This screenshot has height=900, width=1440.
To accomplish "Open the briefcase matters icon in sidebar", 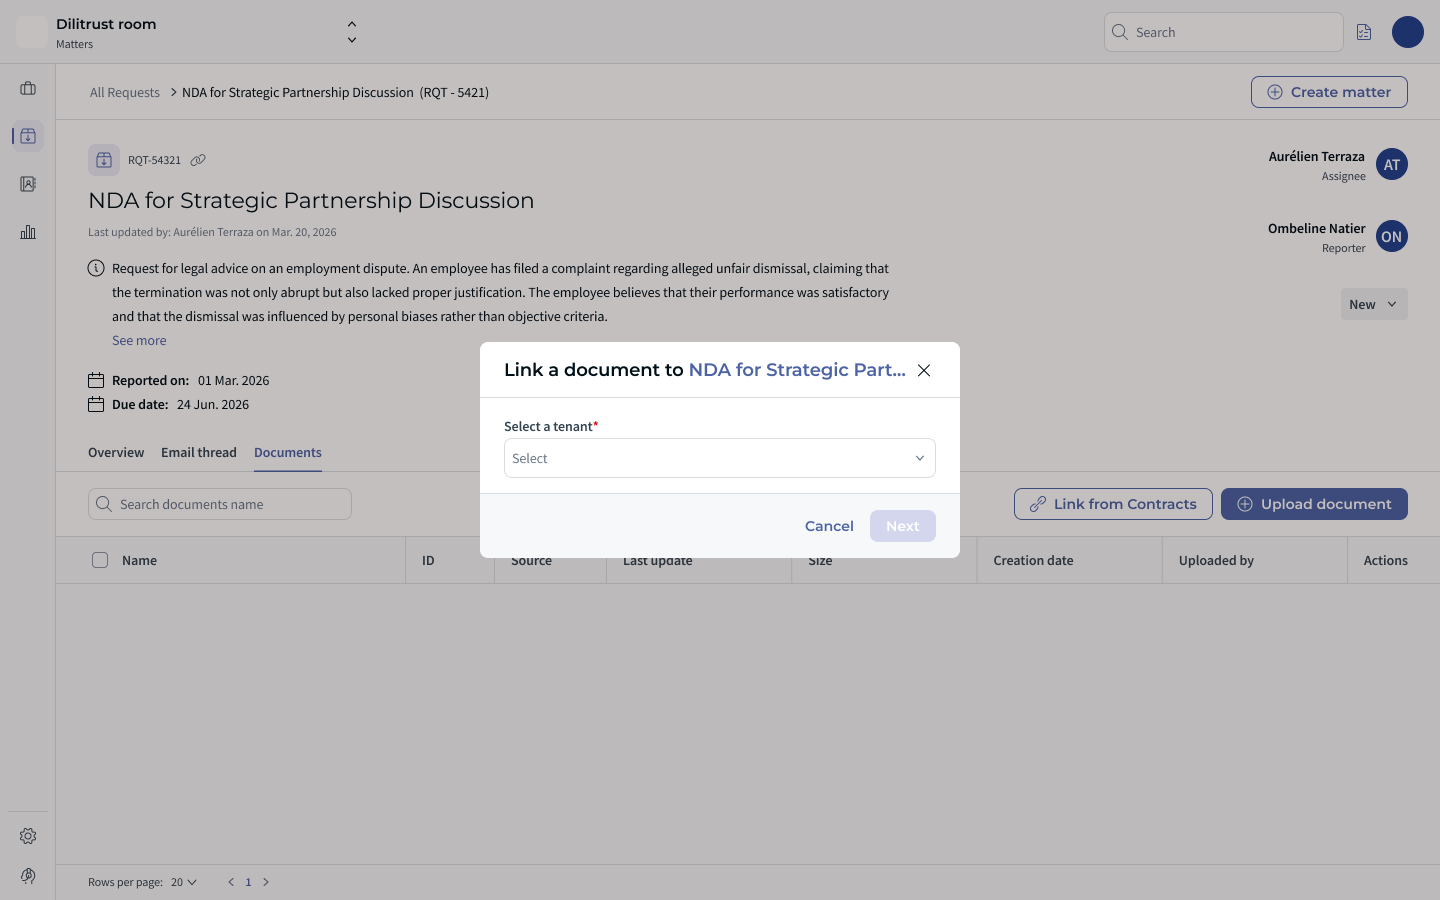I will (28, 88).
